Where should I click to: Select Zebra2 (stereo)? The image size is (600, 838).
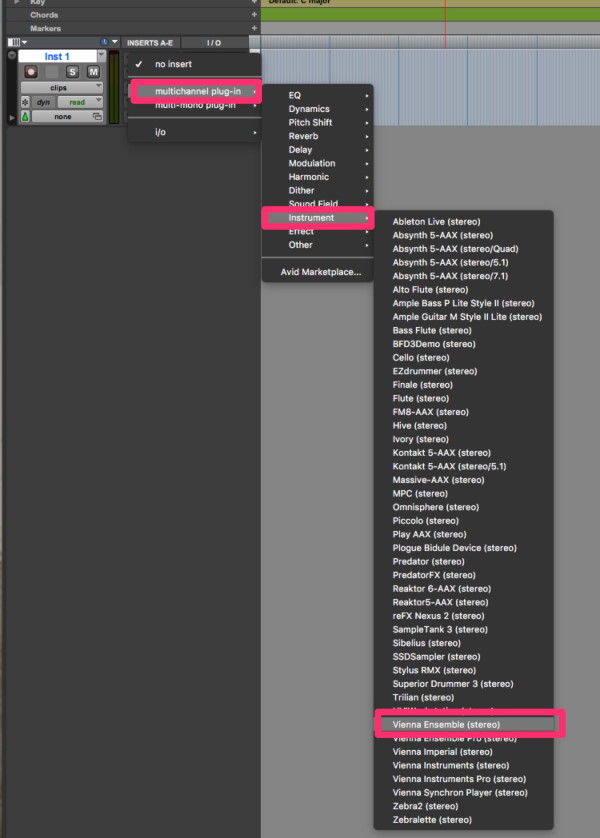coord(463,806)
